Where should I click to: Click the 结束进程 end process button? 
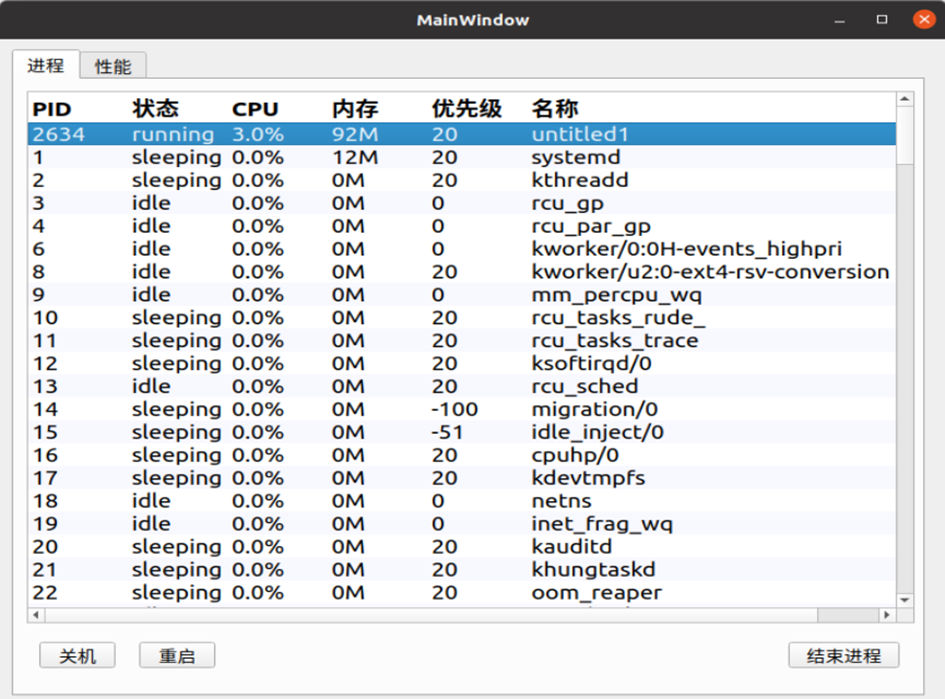[x=841, y=655]
